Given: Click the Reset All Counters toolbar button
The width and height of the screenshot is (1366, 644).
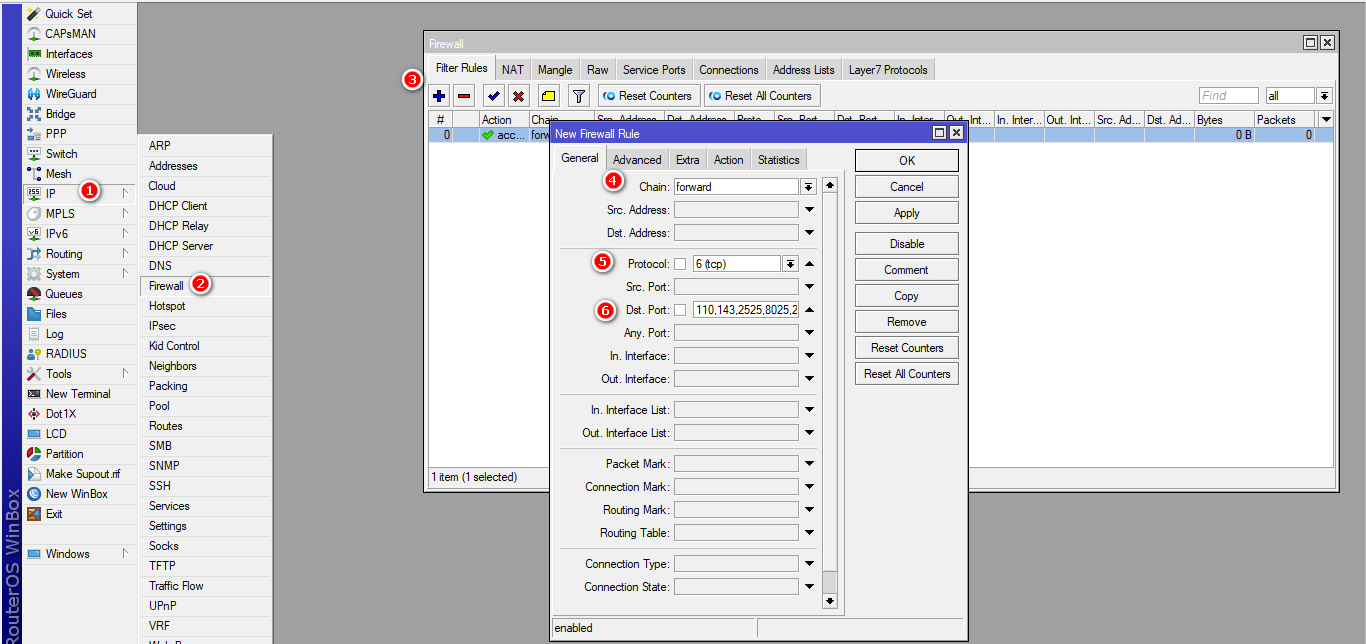Looking at the screenshot, I should [x=761, y=96].
